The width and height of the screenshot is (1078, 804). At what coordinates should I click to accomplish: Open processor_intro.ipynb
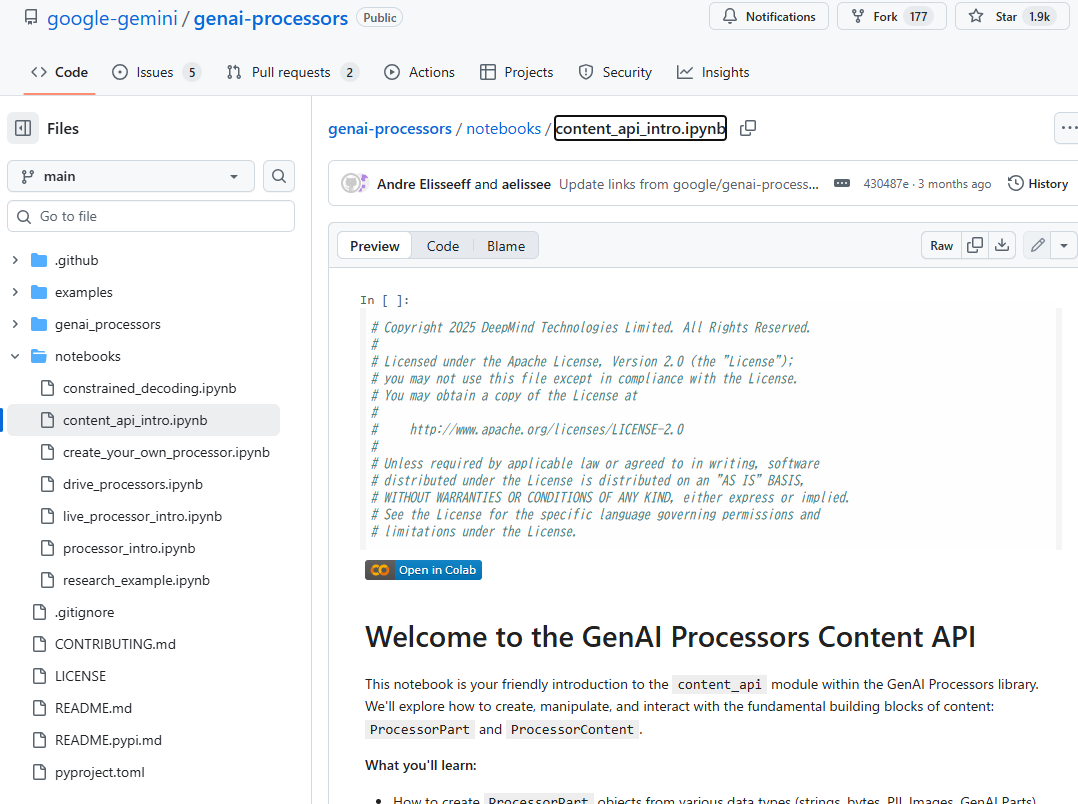[x=129, y=548]
